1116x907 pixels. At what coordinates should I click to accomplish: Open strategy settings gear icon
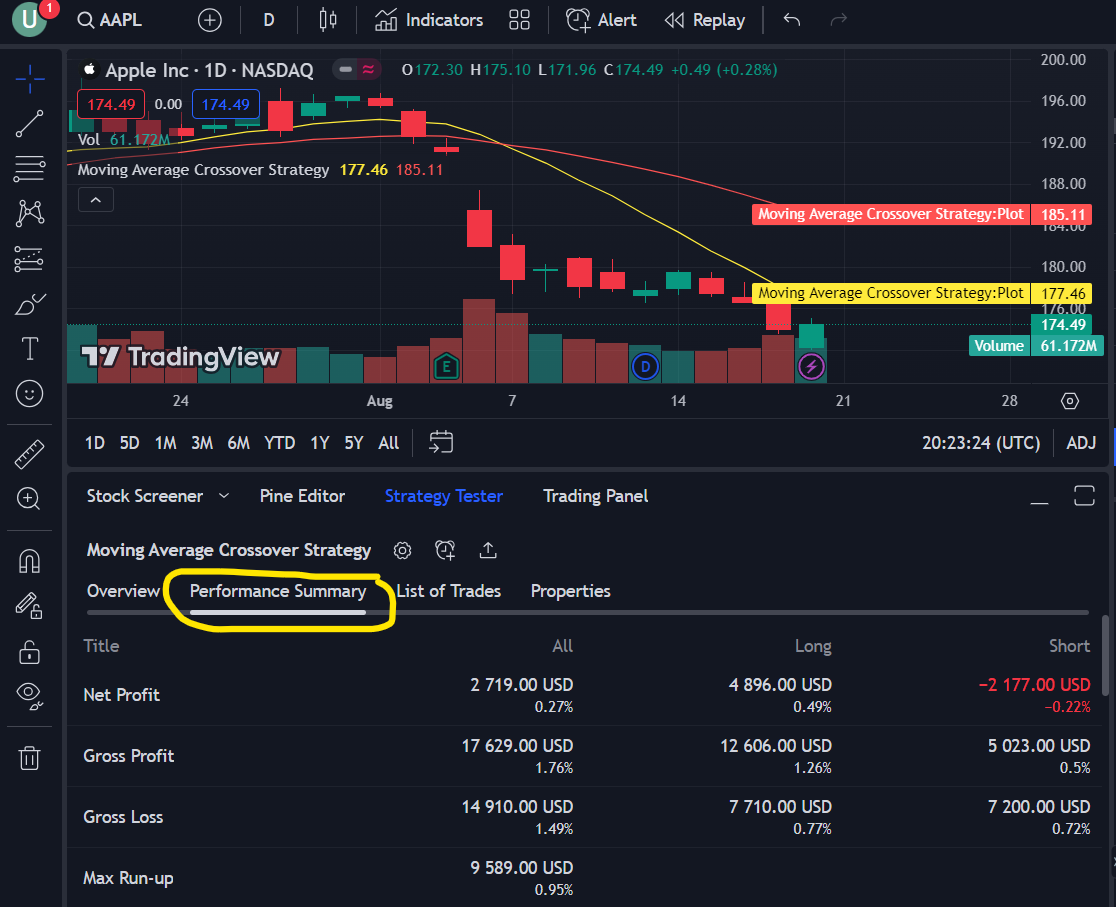pos(402,550)
